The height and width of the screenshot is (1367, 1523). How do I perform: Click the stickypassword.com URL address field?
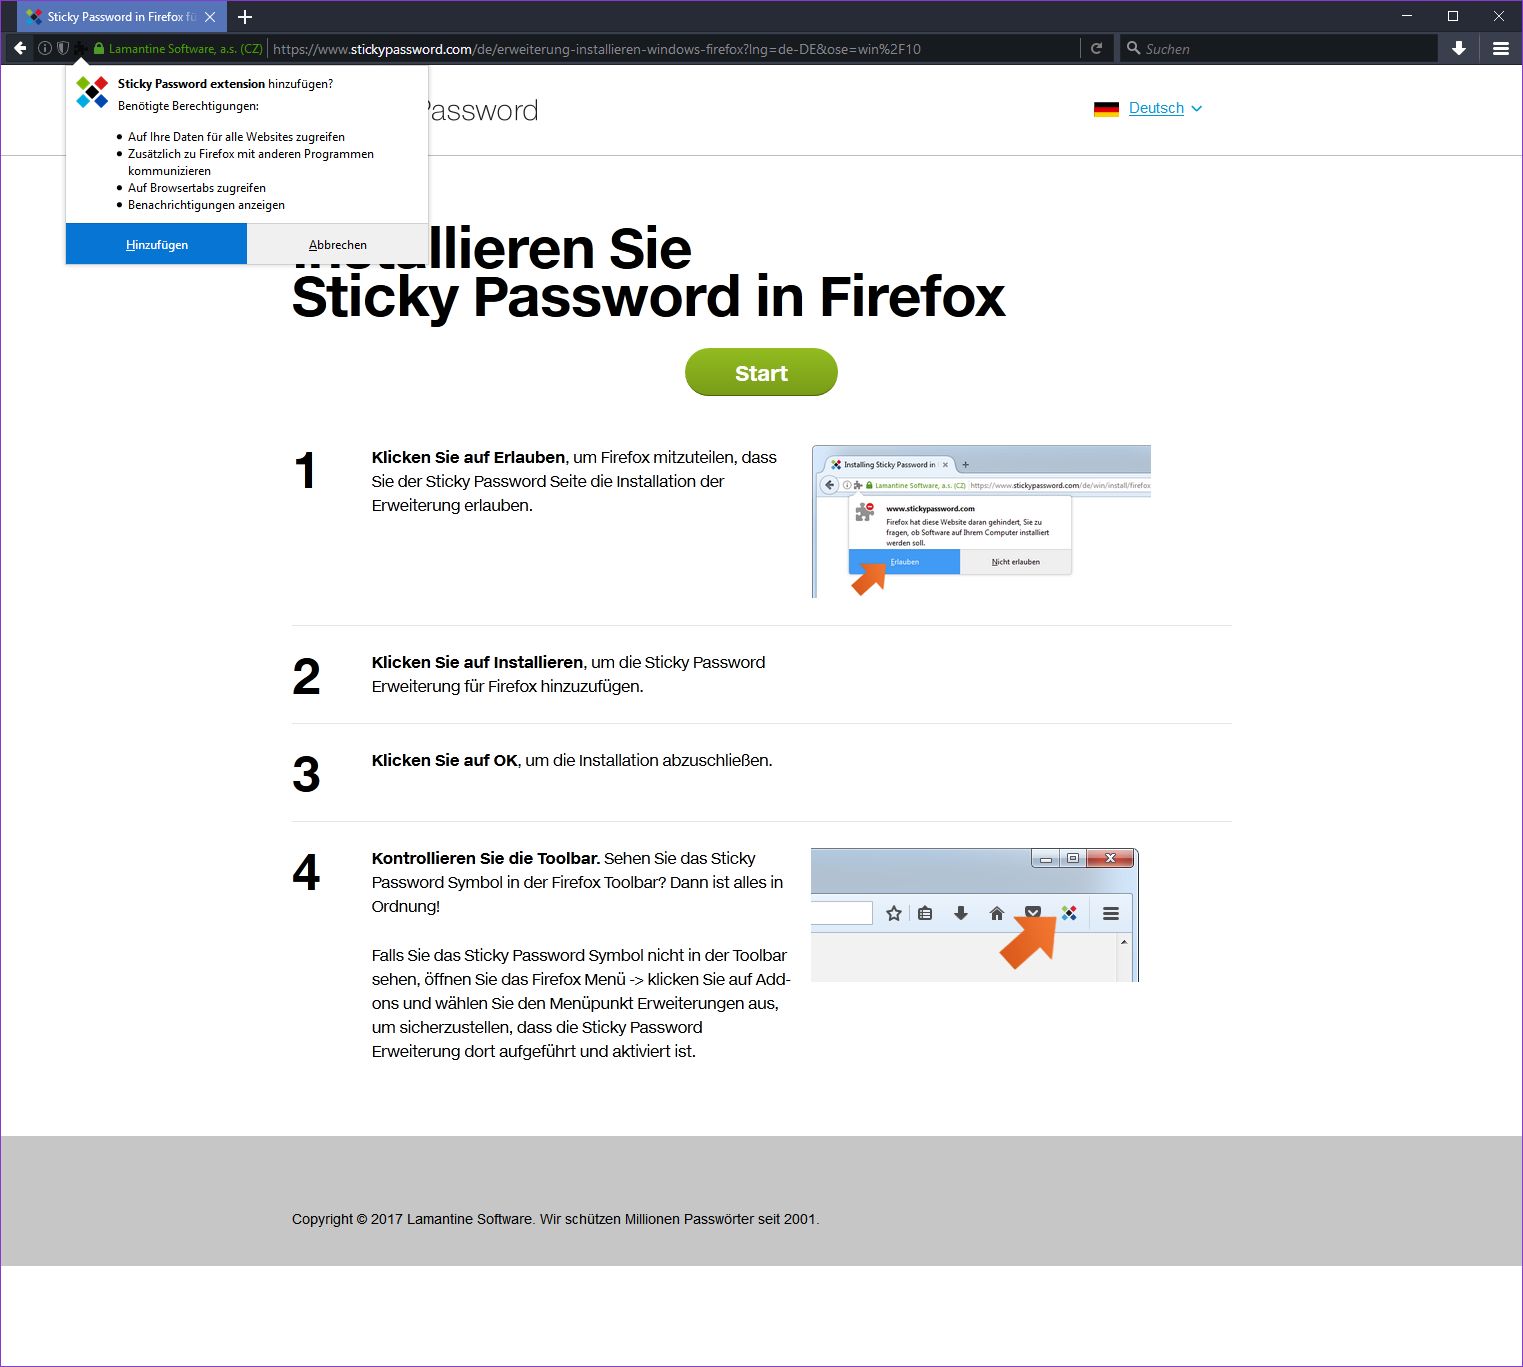[672, 49]
